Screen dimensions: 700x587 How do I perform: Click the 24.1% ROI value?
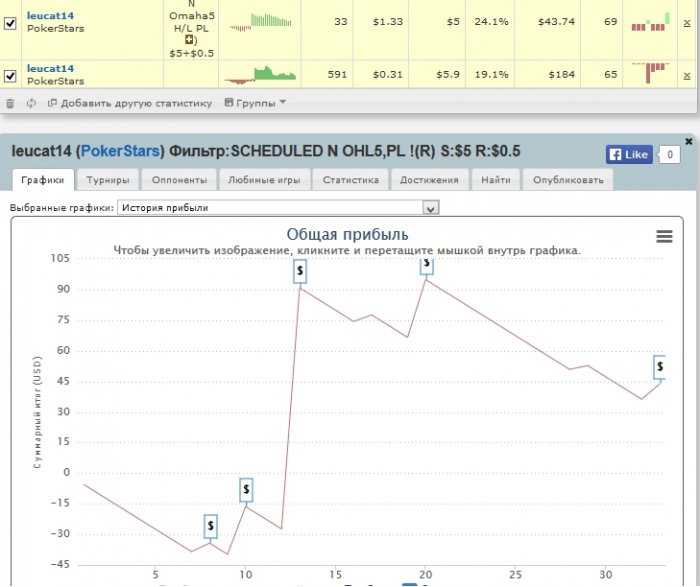pos(491,21)
